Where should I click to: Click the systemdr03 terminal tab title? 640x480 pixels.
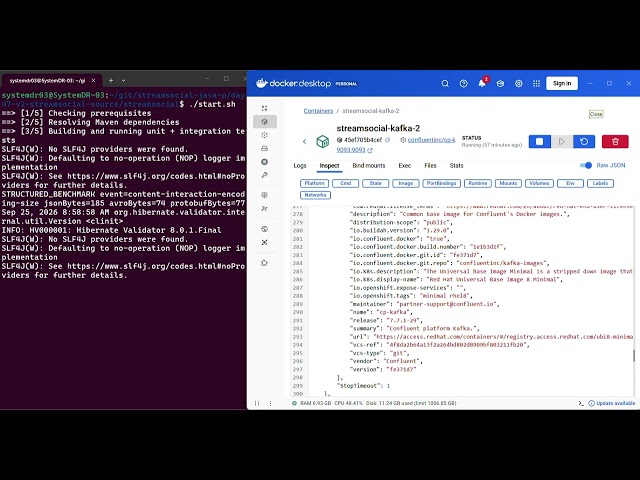47,80
